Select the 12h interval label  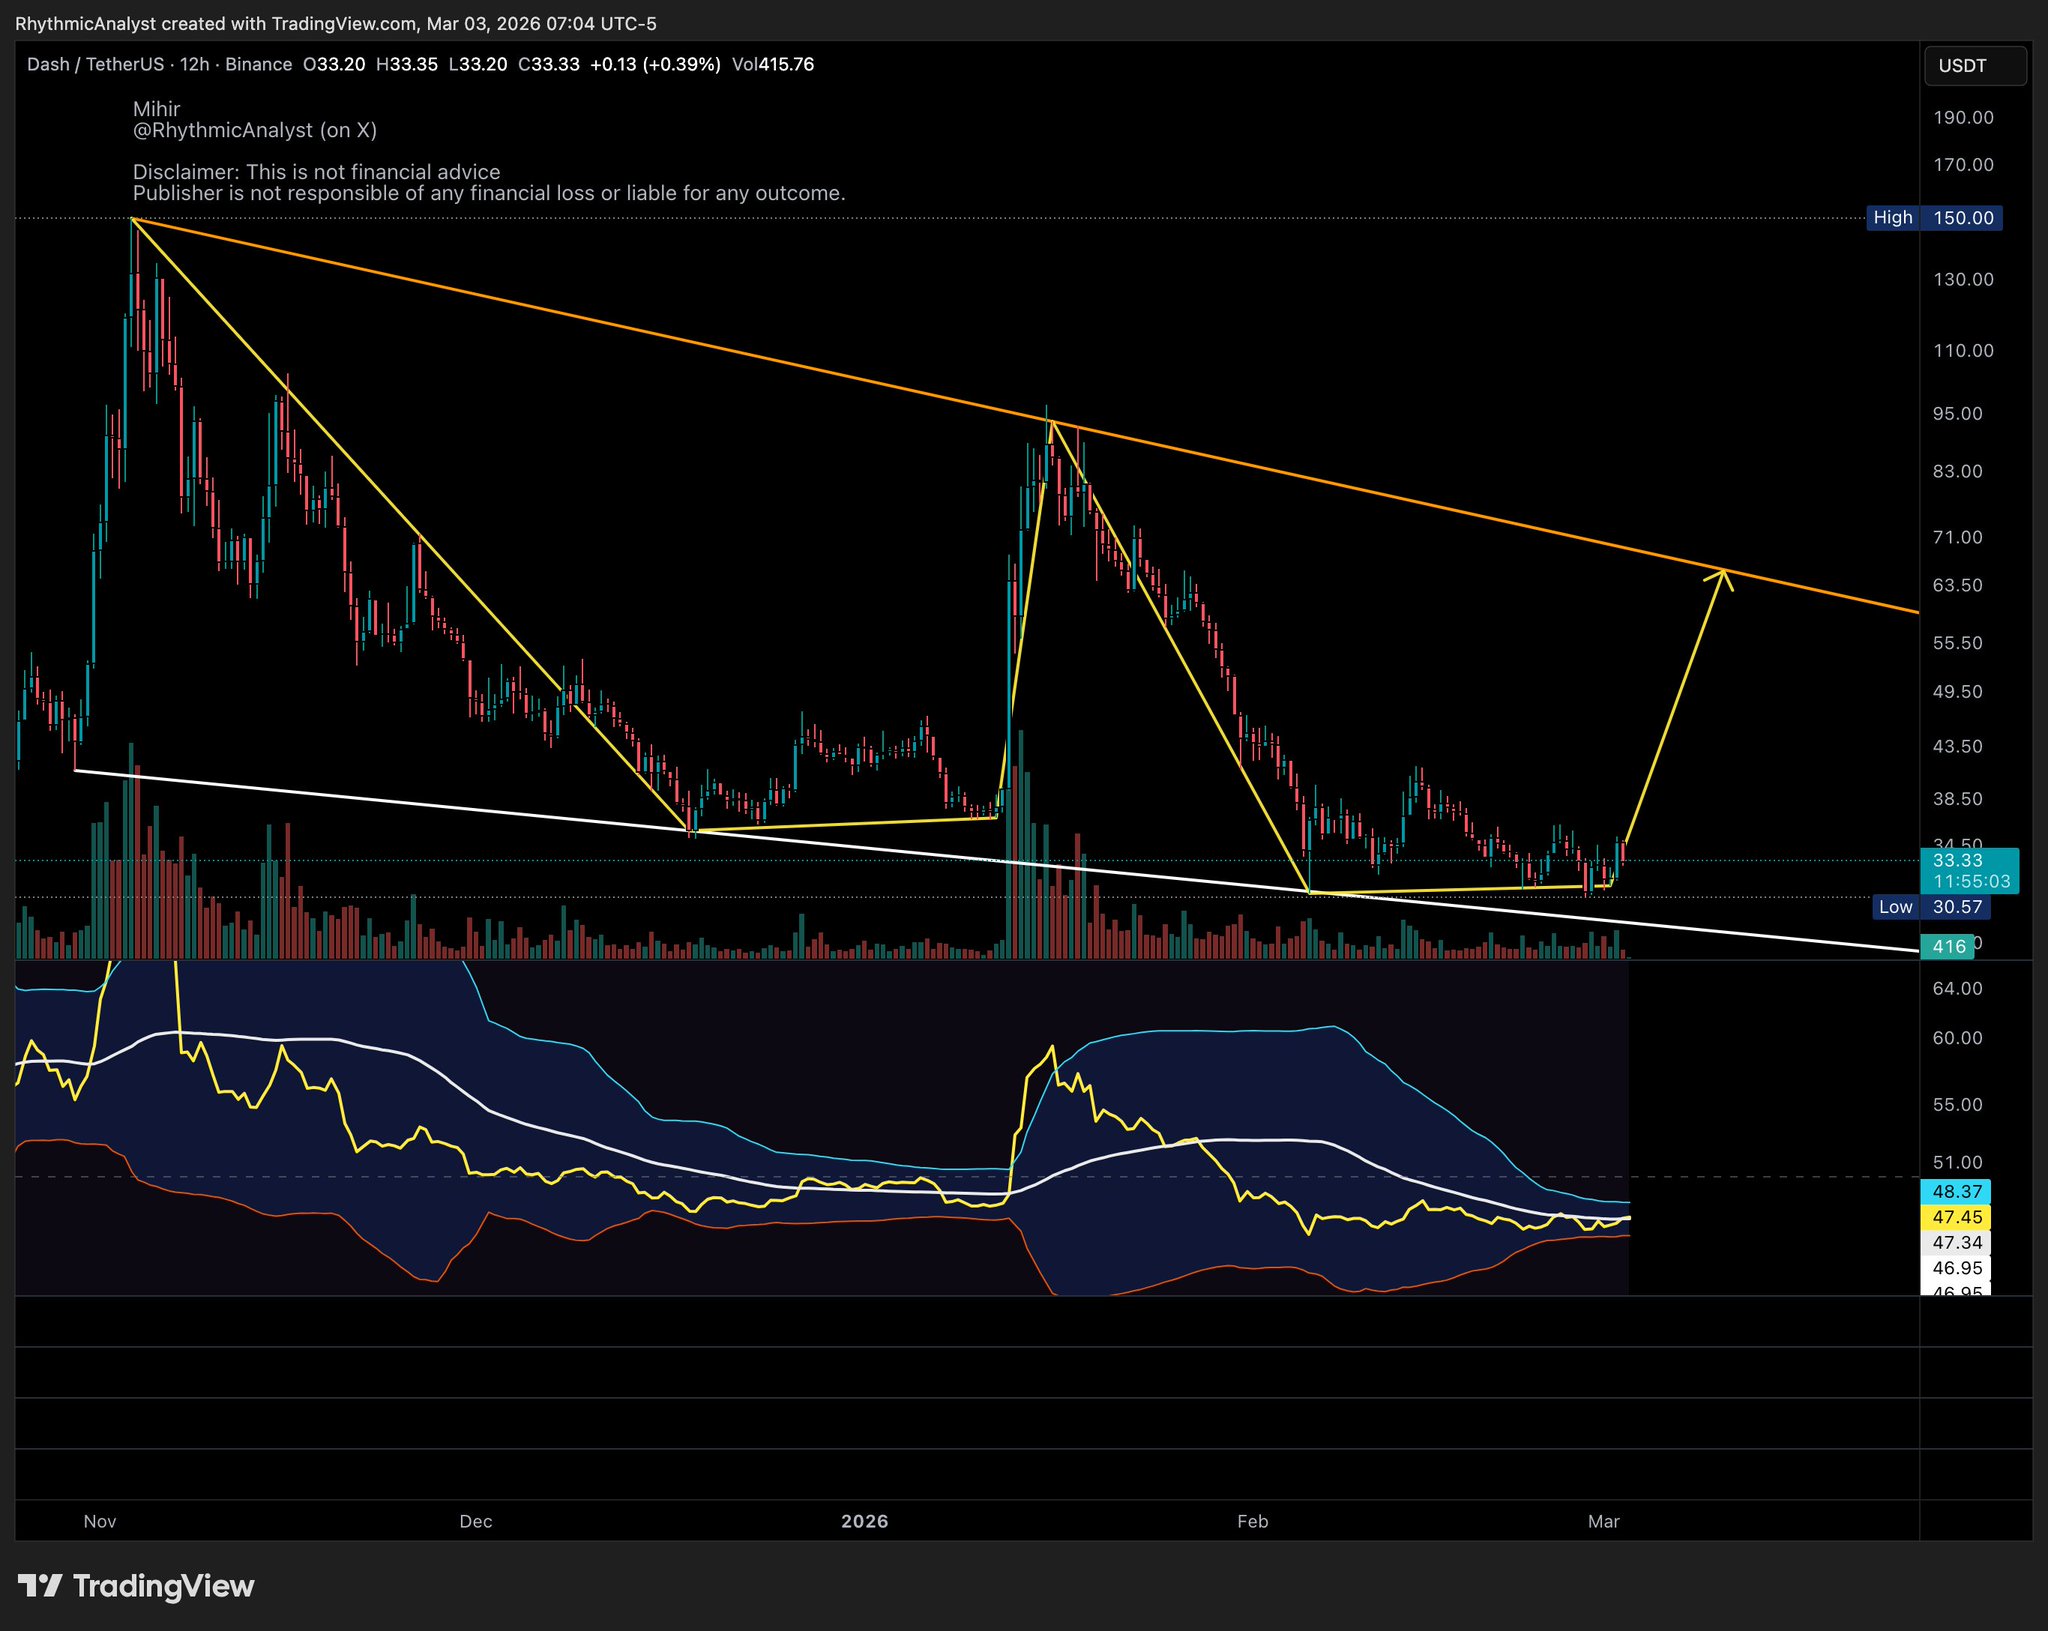tap(194, 65)
